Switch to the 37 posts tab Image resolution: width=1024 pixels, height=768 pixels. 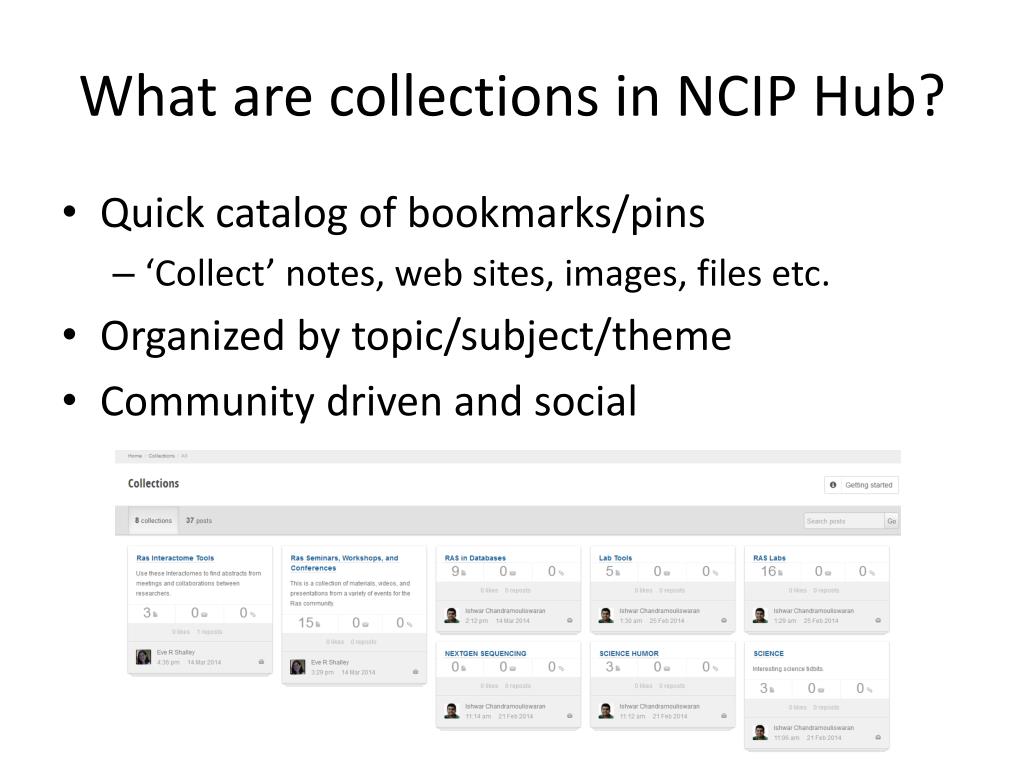point(199,520)
